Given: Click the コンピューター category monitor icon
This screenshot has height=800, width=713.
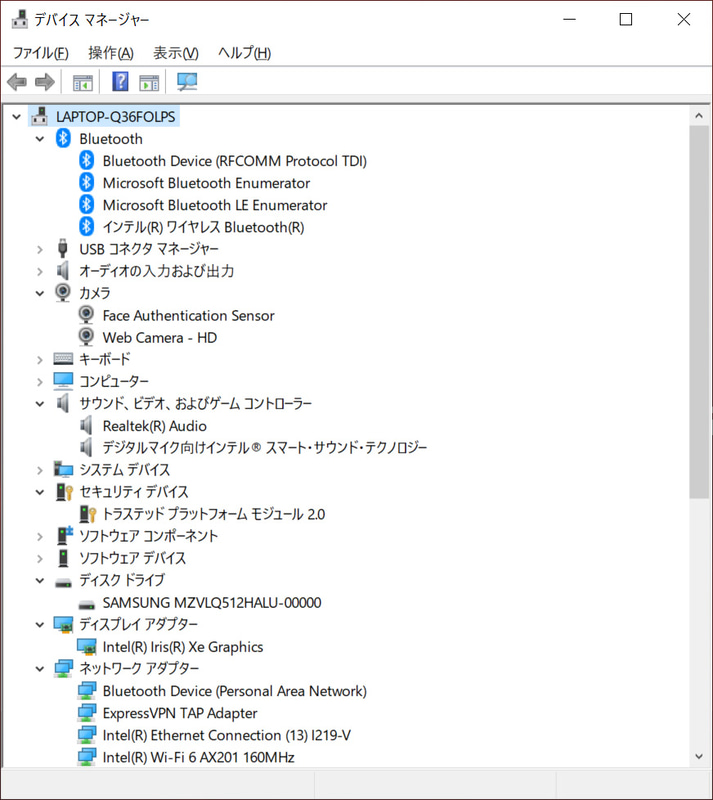Looking at the screenshot, I should 63,381.
